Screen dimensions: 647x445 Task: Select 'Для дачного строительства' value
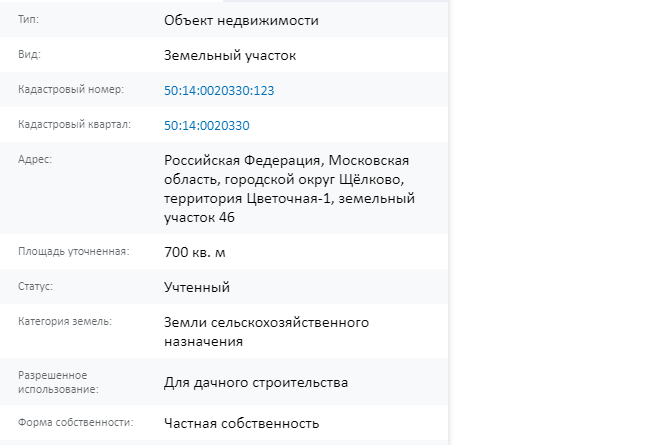[256, 383]
